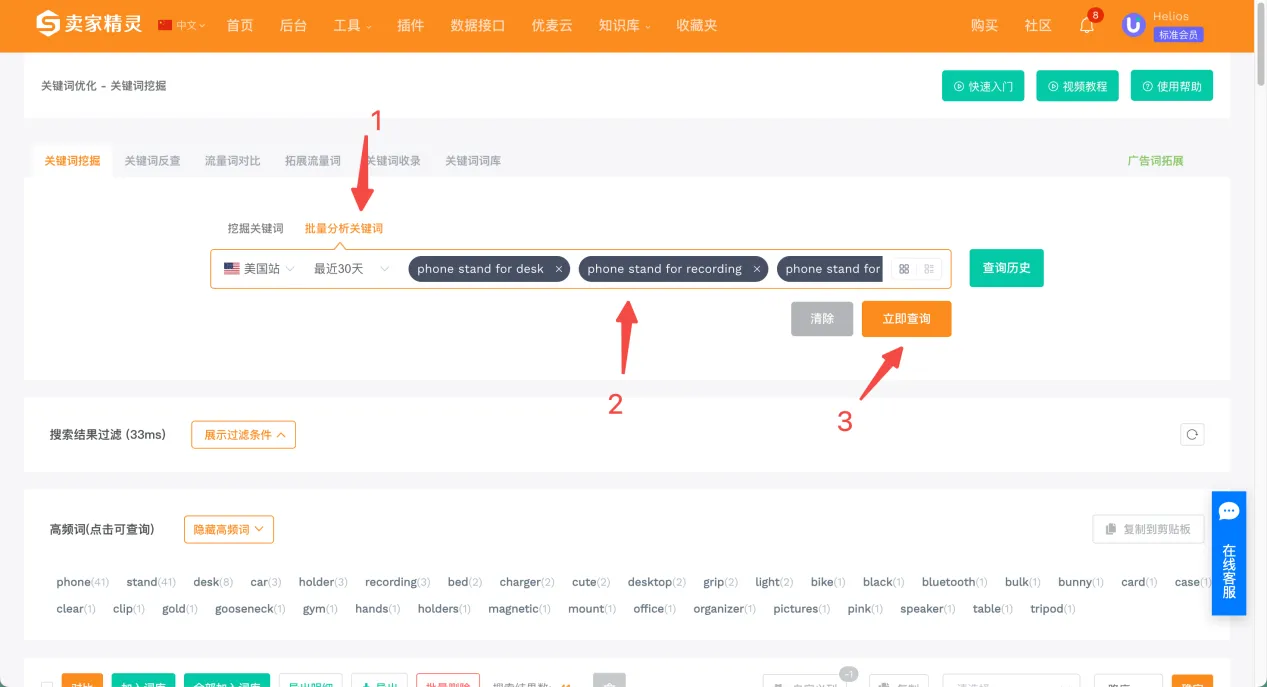Click the high-frequency word 'phone(41)'

[x=83, y=582]
